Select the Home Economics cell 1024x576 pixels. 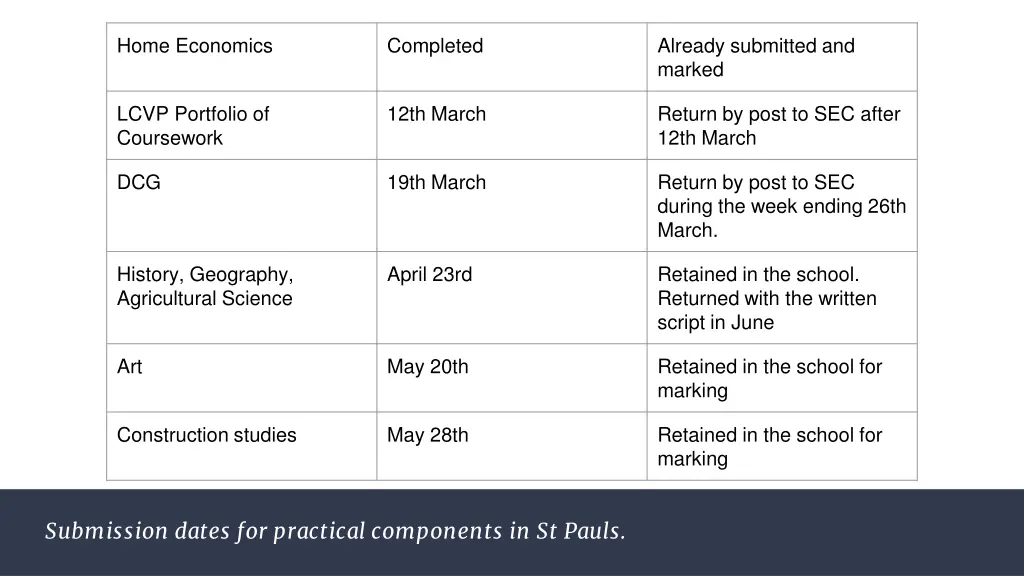[242, 57]
